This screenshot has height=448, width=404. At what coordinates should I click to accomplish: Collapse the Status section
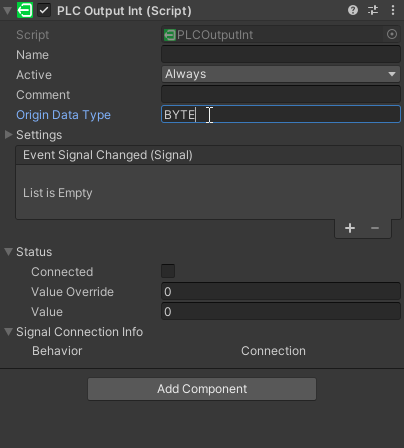[8, 252]
